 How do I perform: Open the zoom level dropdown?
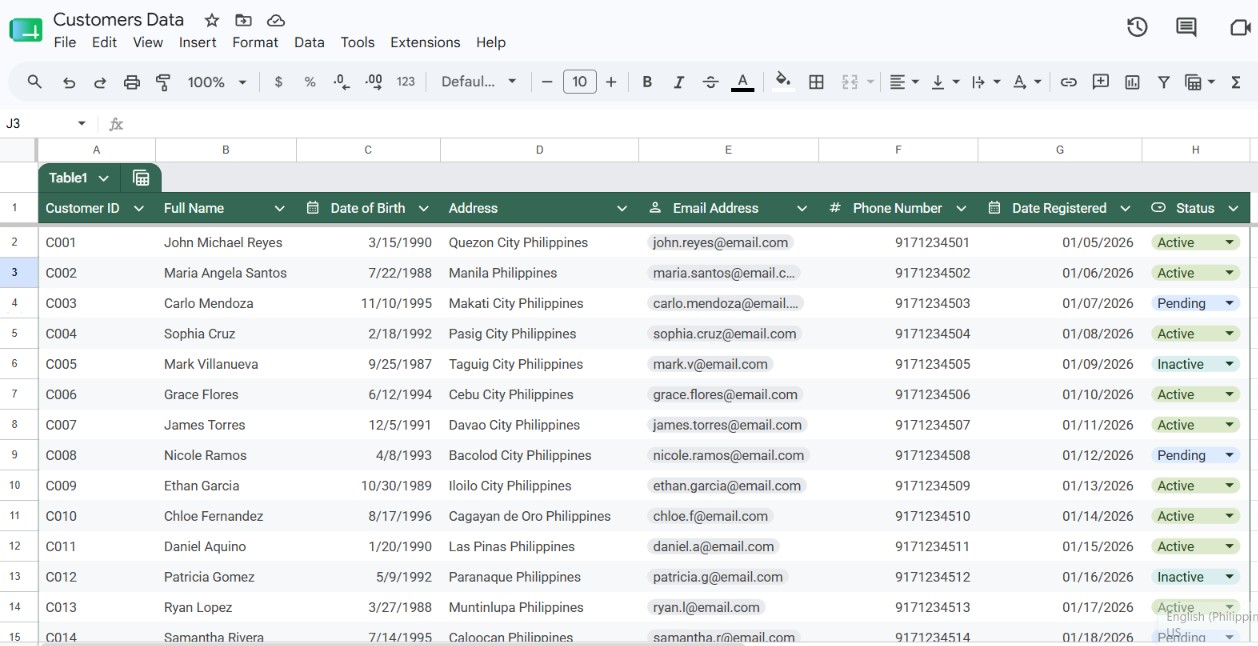(217, 82)
